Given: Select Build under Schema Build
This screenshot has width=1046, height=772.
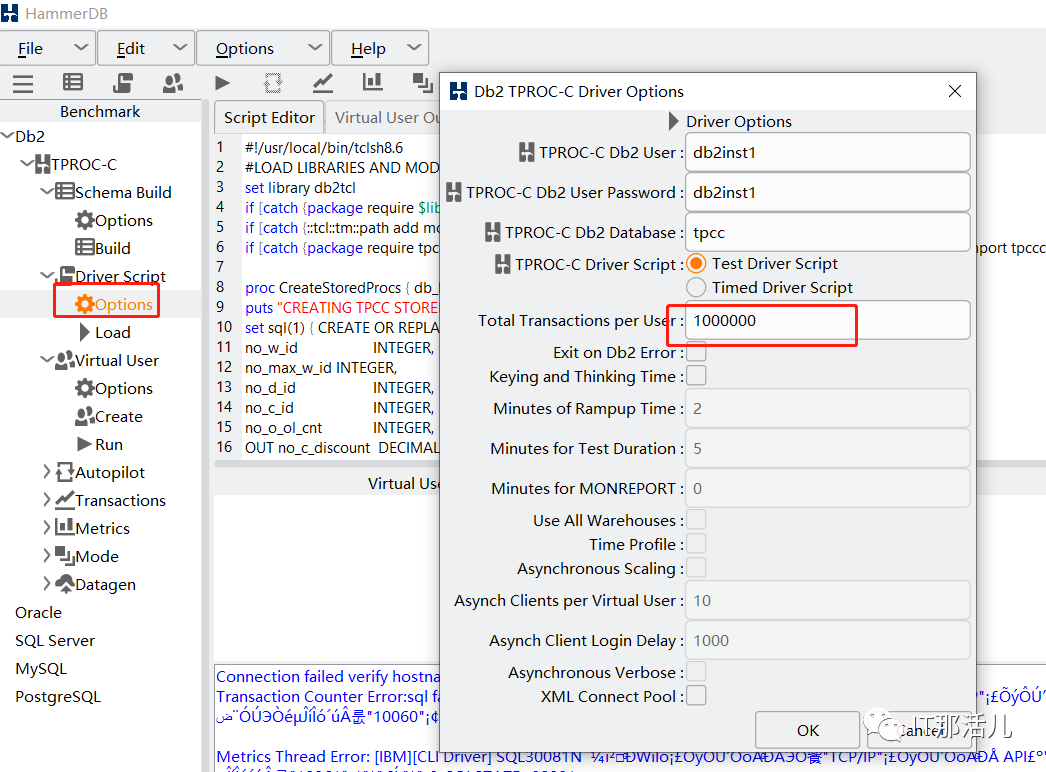Looking at the screenshot, I should (x=103, y=248).
